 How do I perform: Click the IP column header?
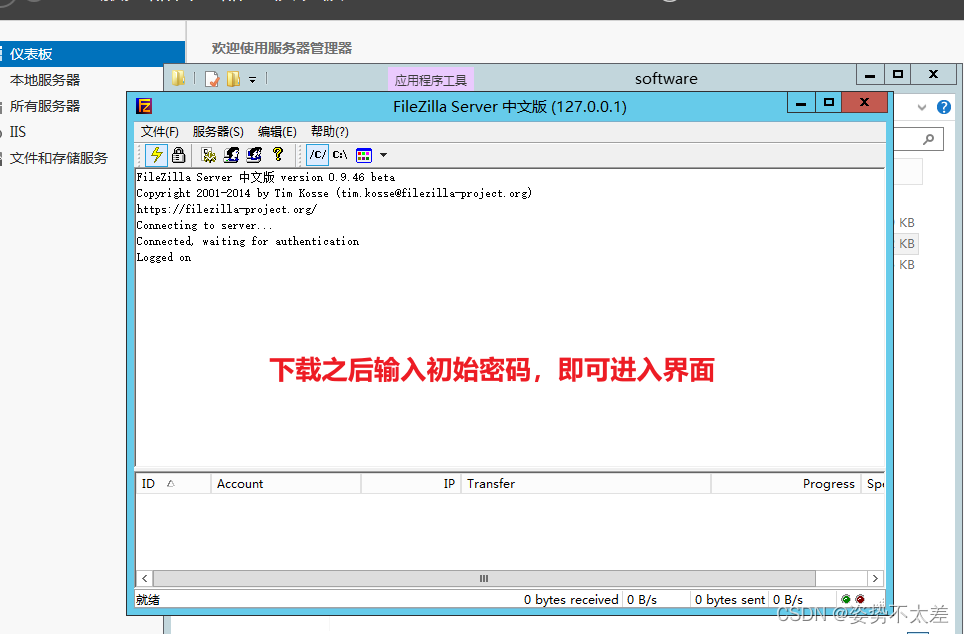point(411,483)
